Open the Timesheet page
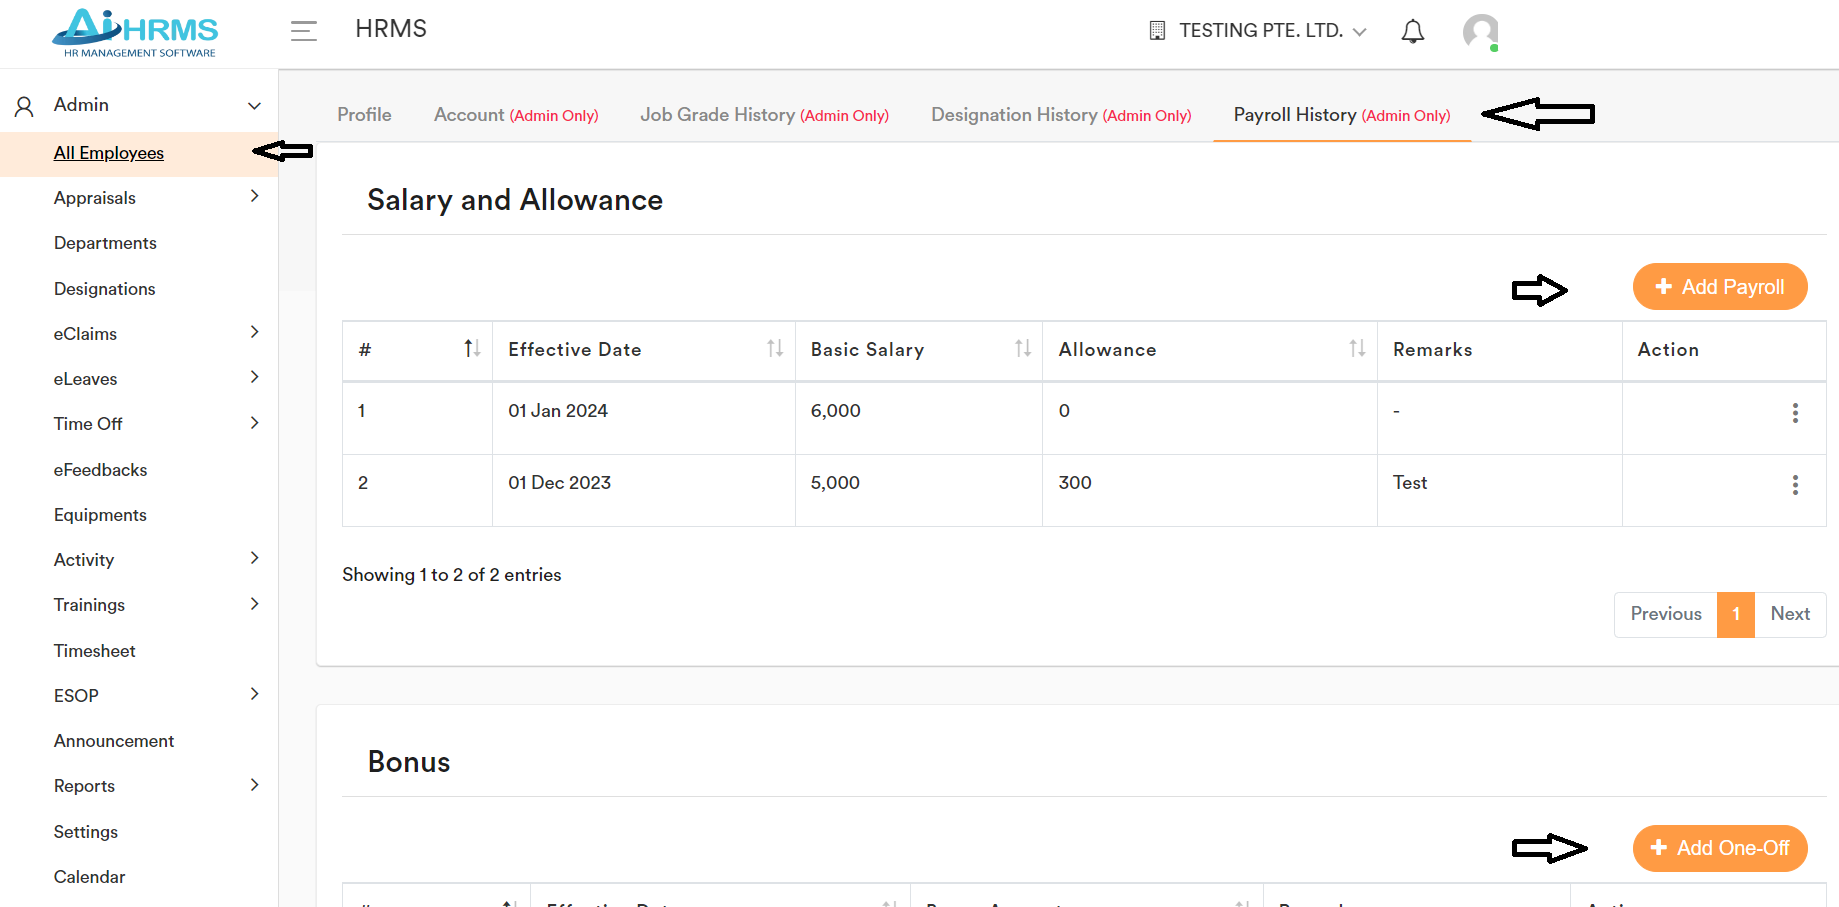This screenshot has width=1839, height=907. coord(94,650)
